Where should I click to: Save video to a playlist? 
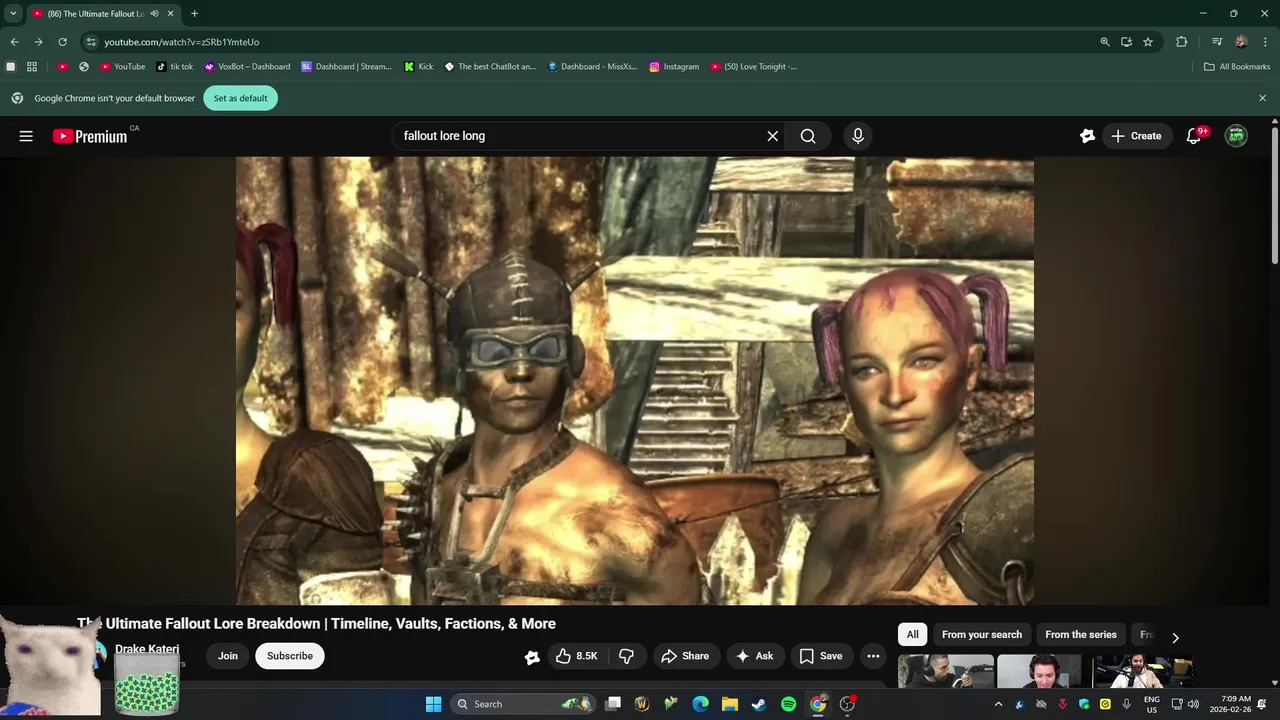pos(821,656)
